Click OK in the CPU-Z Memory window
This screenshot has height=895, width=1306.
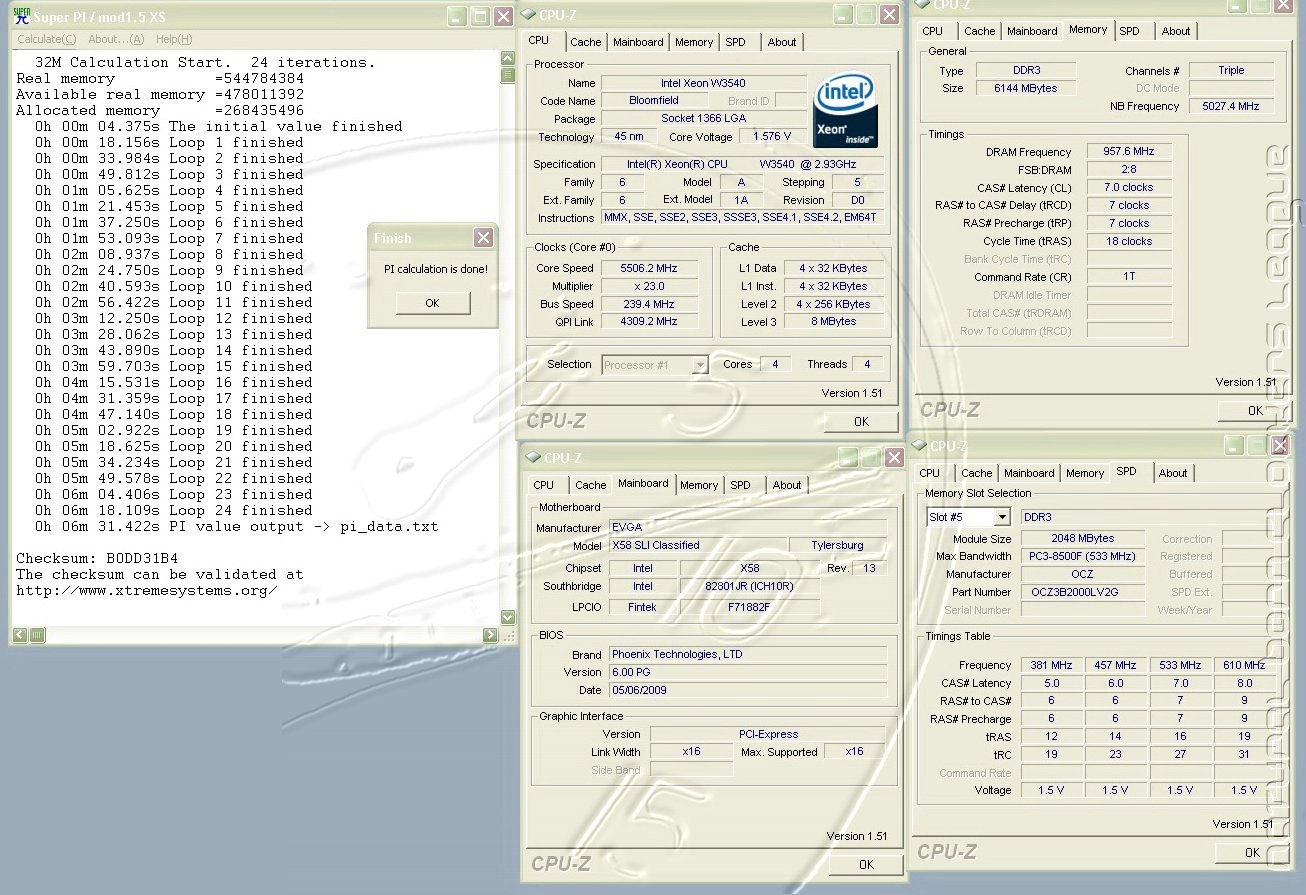click(1255, 410)
